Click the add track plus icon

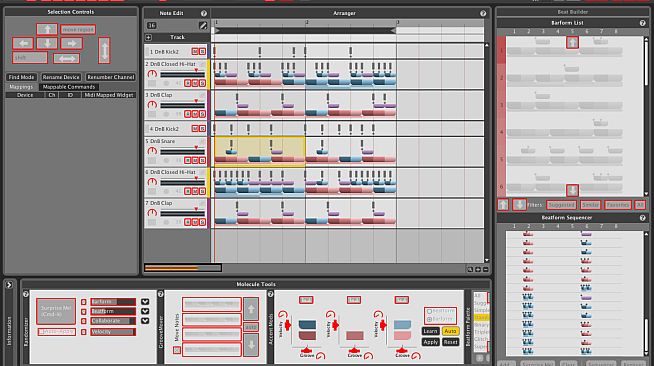[148, 38]
